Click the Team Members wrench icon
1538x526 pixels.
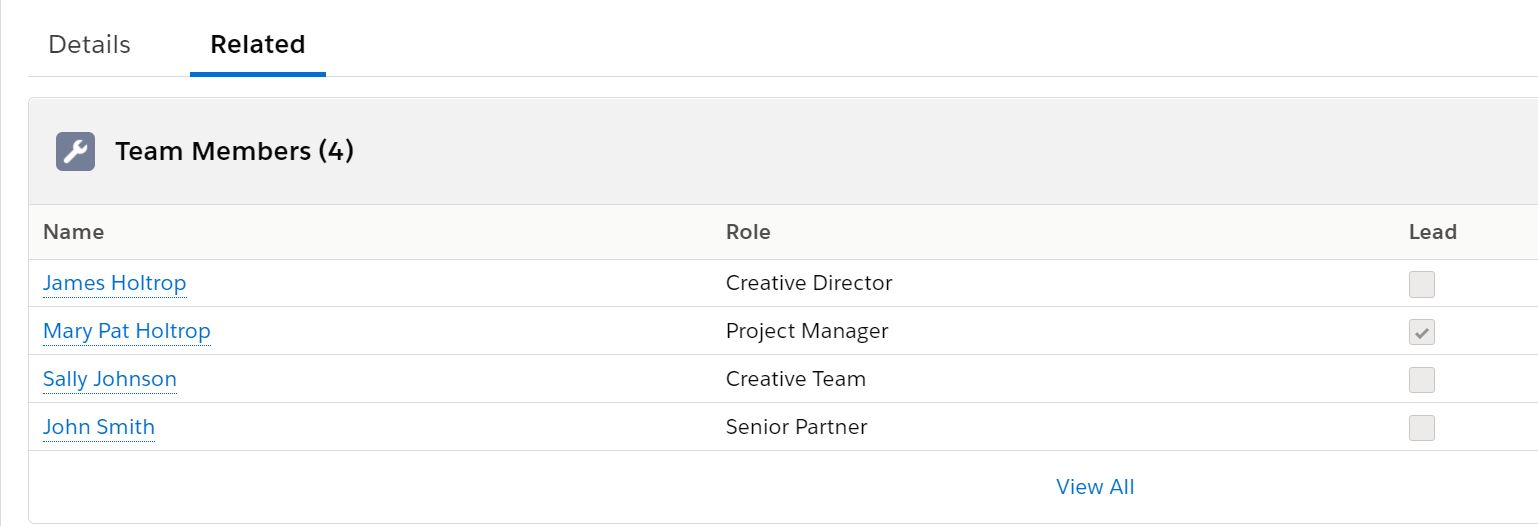click(75, 152)
